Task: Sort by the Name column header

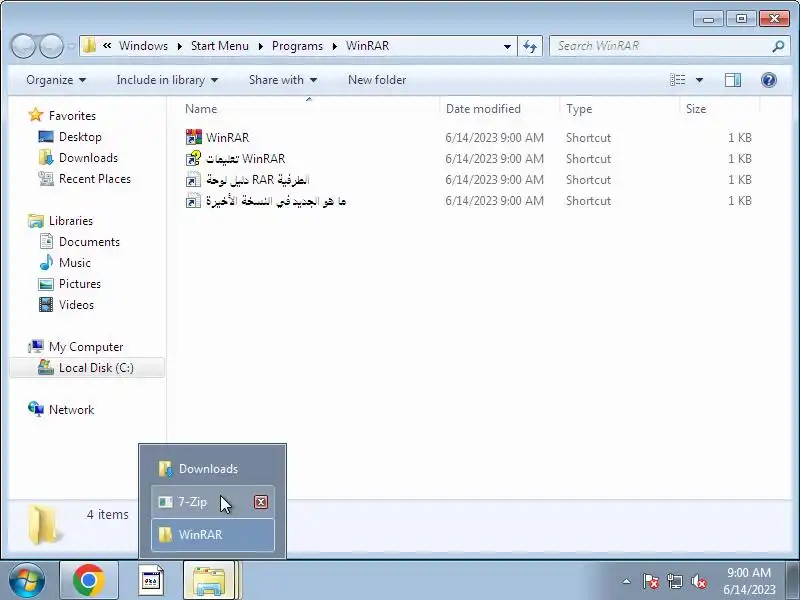Action: point(309,109)
